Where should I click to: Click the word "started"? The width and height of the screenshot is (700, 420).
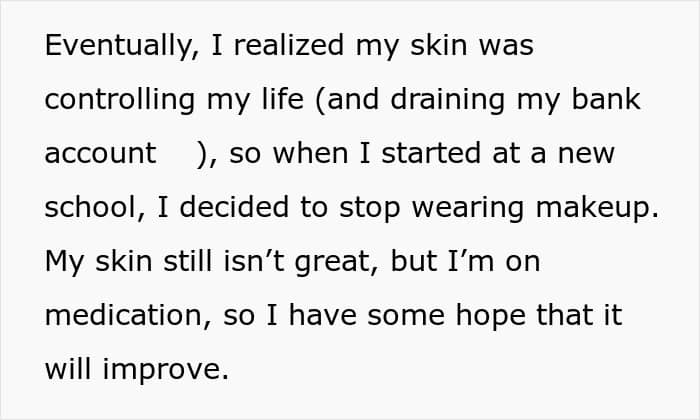coord(431,153)
